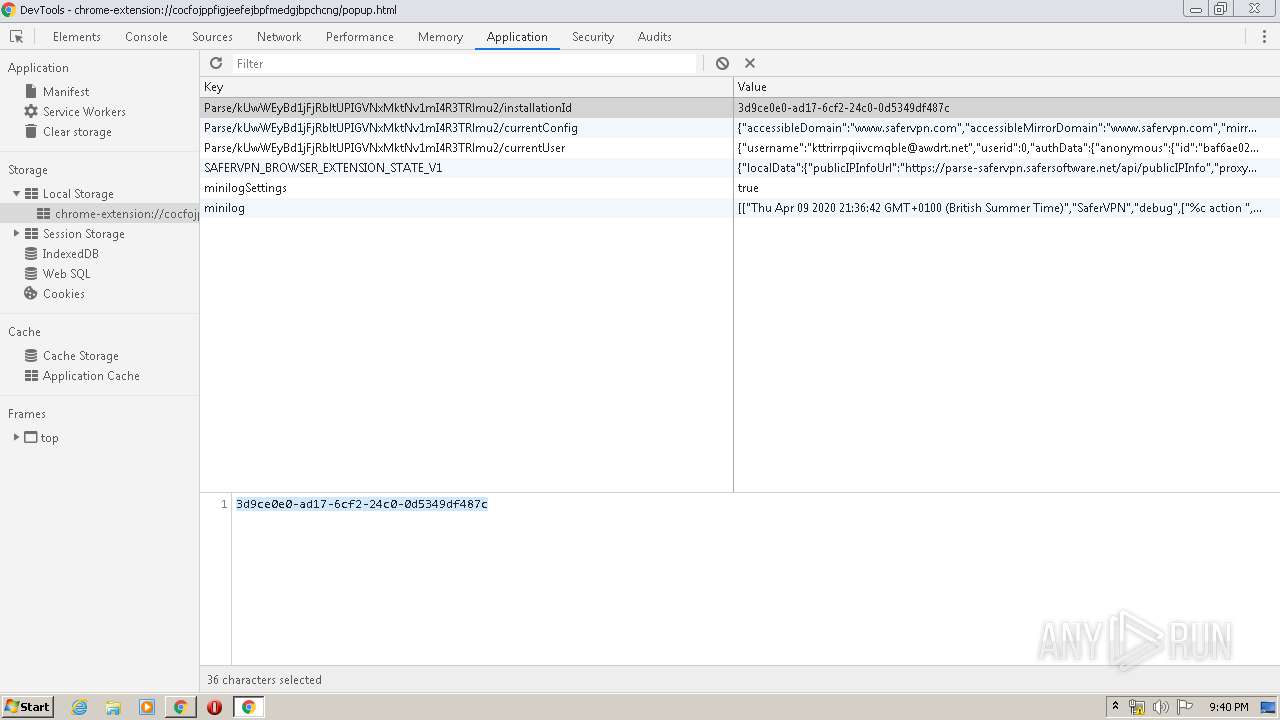The width and height of the screenshot is (1280, 720).
Task: Open Application Cache item
Action: point(91,376)
